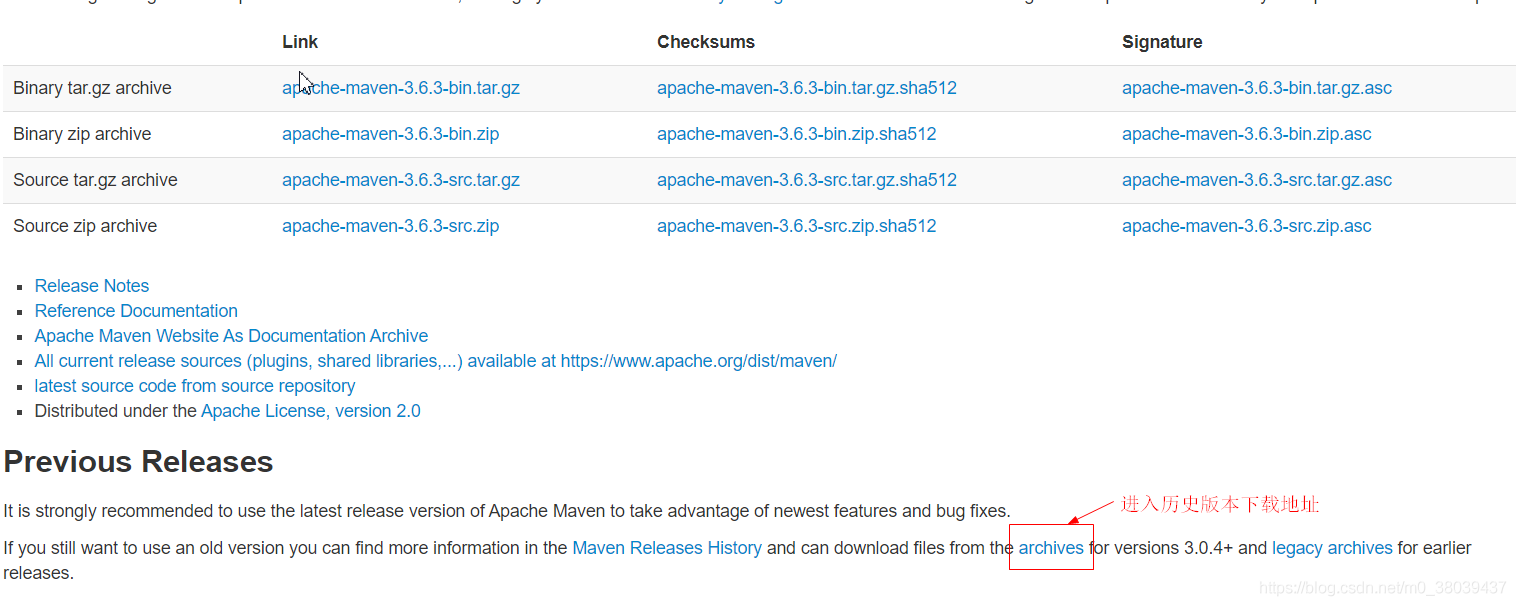Open Reference Documentation link
The height and width of the screenshot is (606, 1516).
tap(136, 311)
